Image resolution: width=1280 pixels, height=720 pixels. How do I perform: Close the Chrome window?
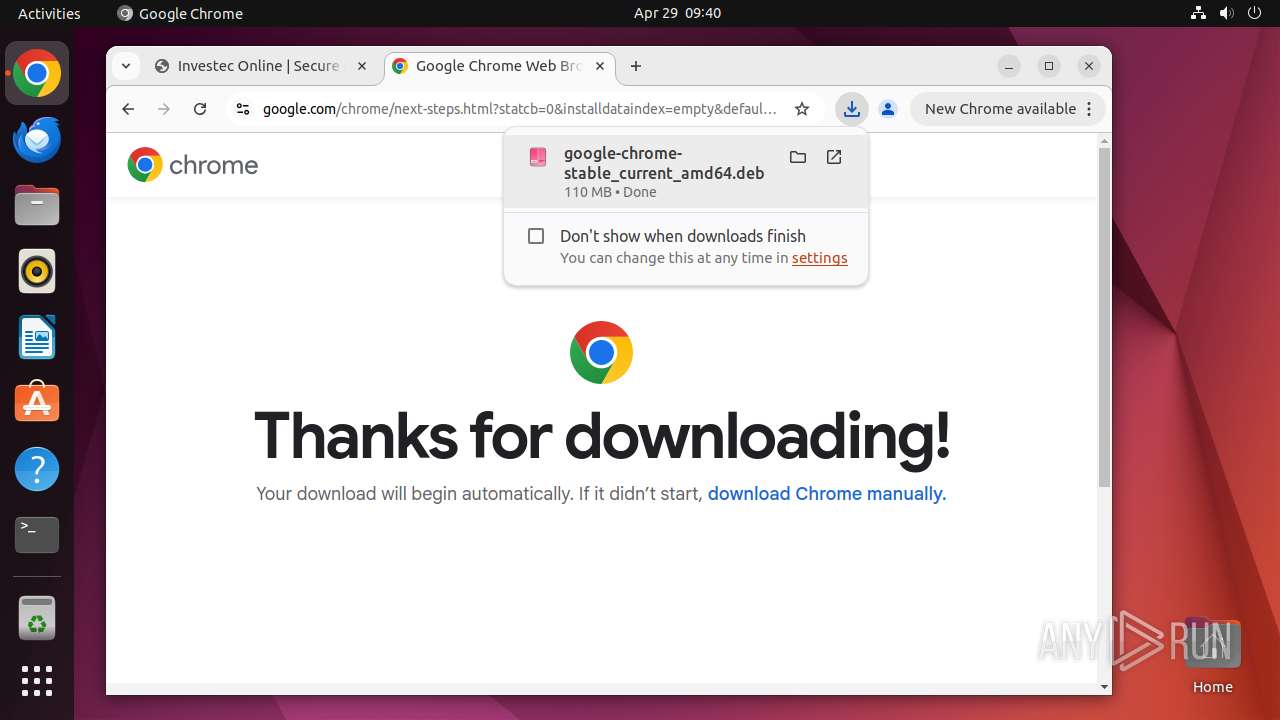click(1089, 66)
